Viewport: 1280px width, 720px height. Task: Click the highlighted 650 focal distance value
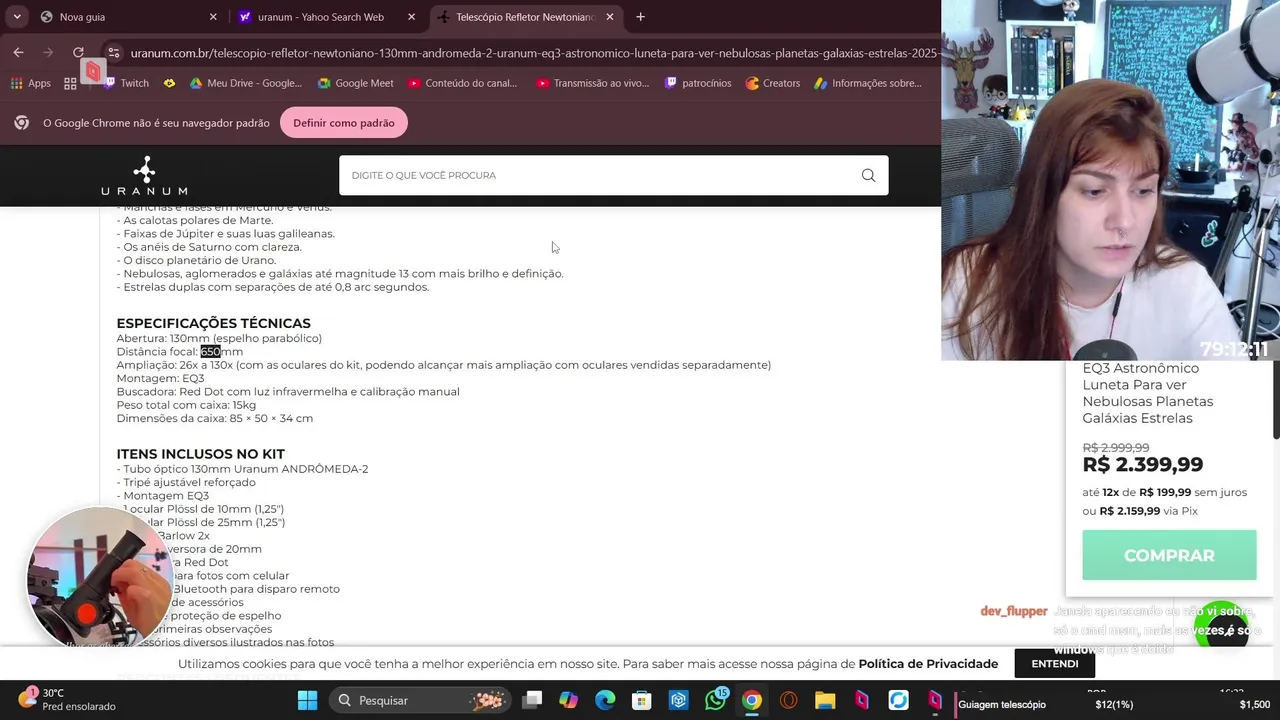pos(210,352)
